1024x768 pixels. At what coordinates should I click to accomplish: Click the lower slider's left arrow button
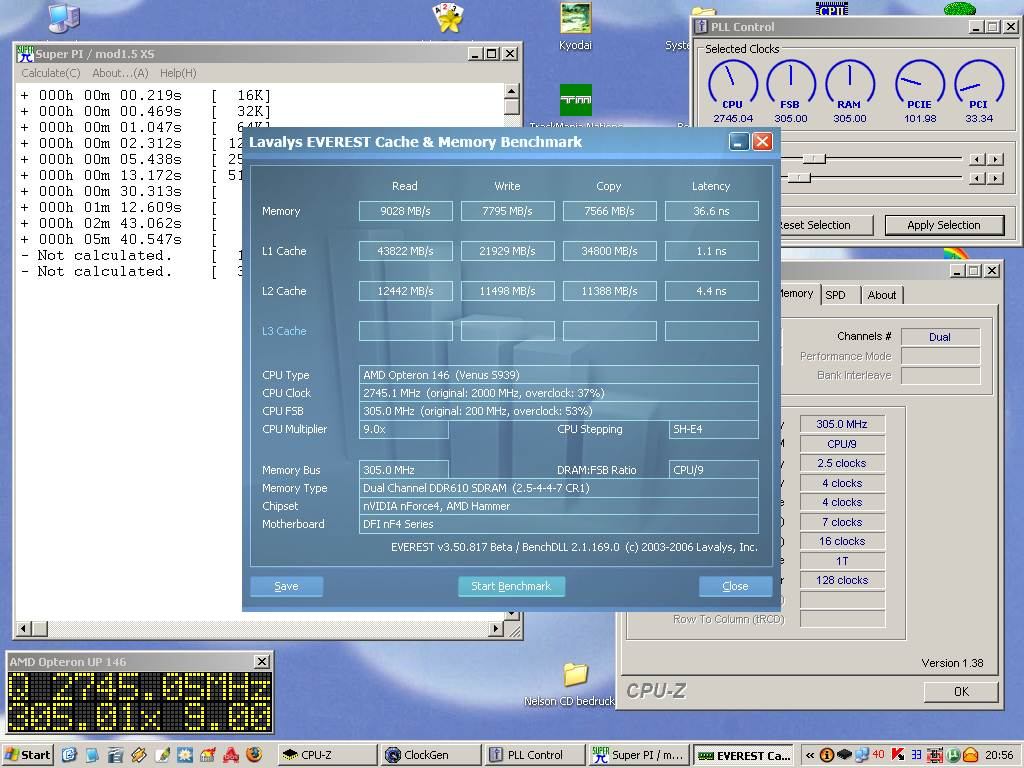(977, 178)
